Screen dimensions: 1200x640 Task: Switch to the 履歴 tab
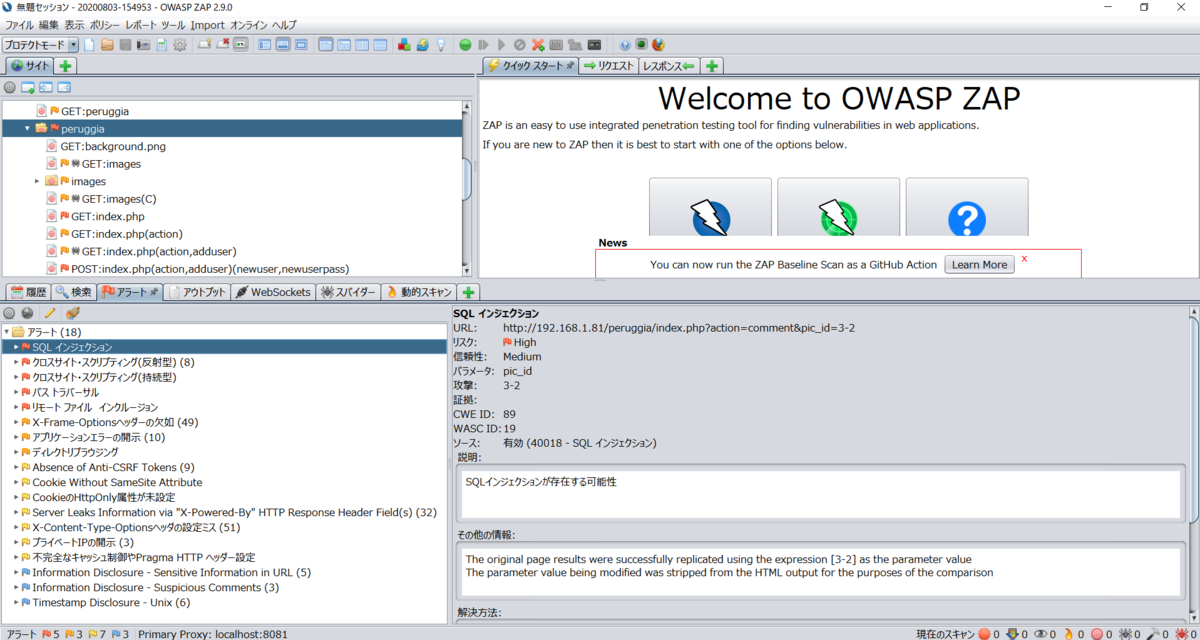(x=28, y=292)
